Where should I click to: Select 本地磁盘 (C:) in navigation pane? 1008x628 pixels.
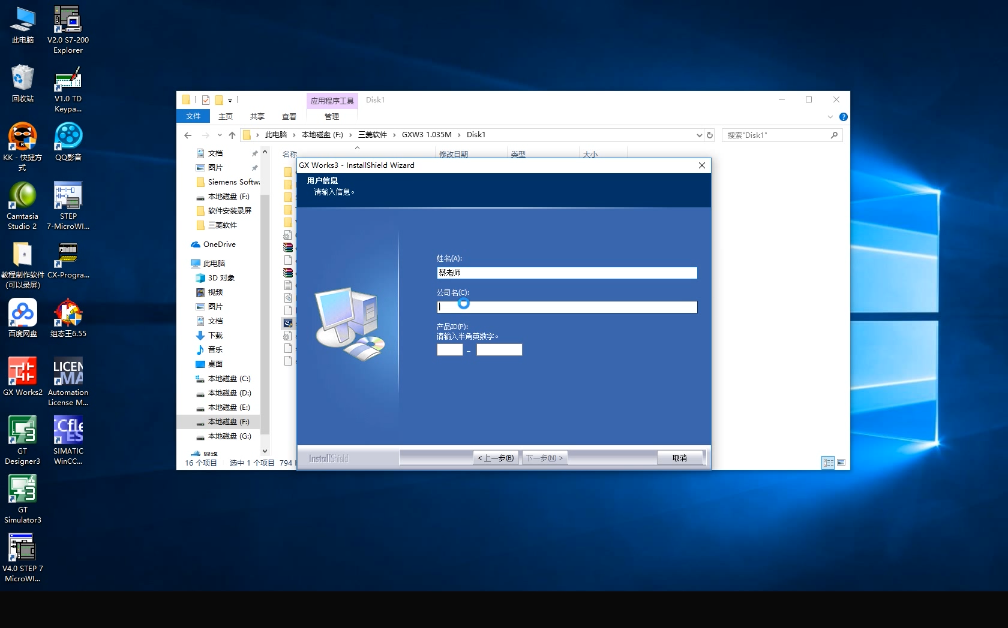[x=223, y=379]
